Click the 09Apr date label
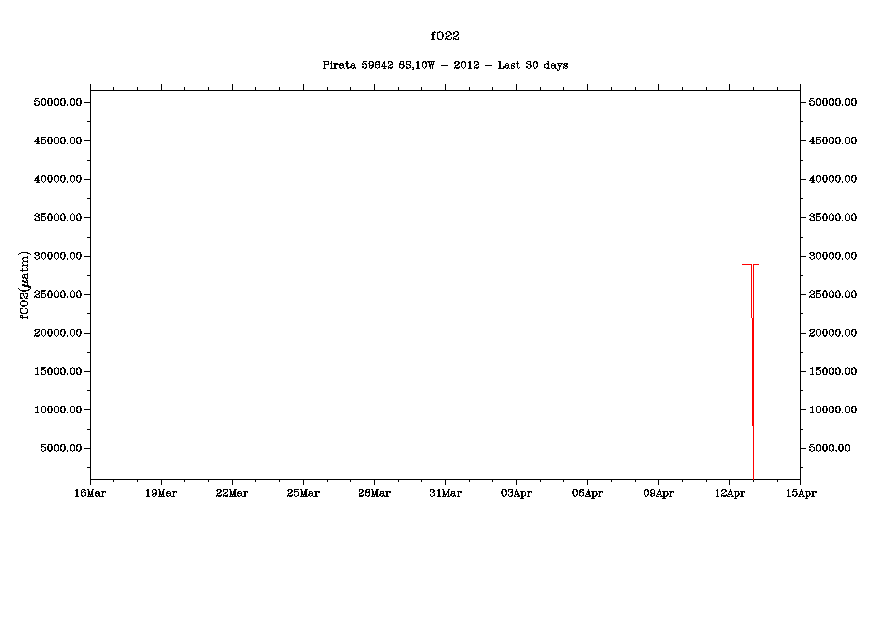 point(658,492)
